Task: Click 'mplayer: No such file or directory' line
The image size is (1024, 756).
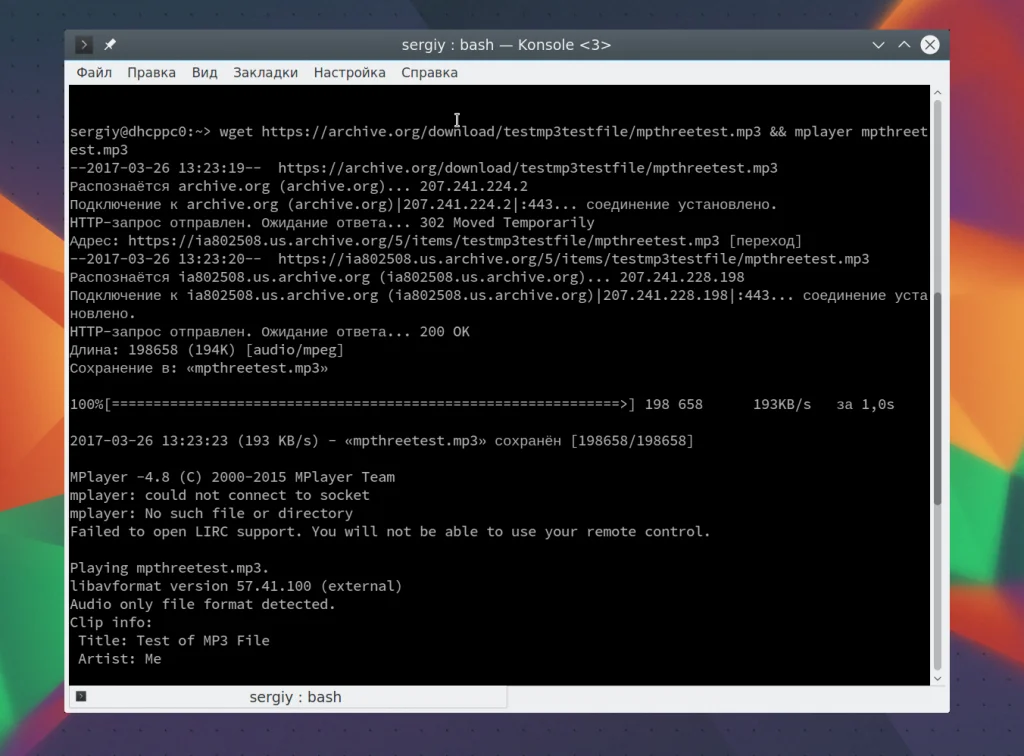Action: click(211, 514)
